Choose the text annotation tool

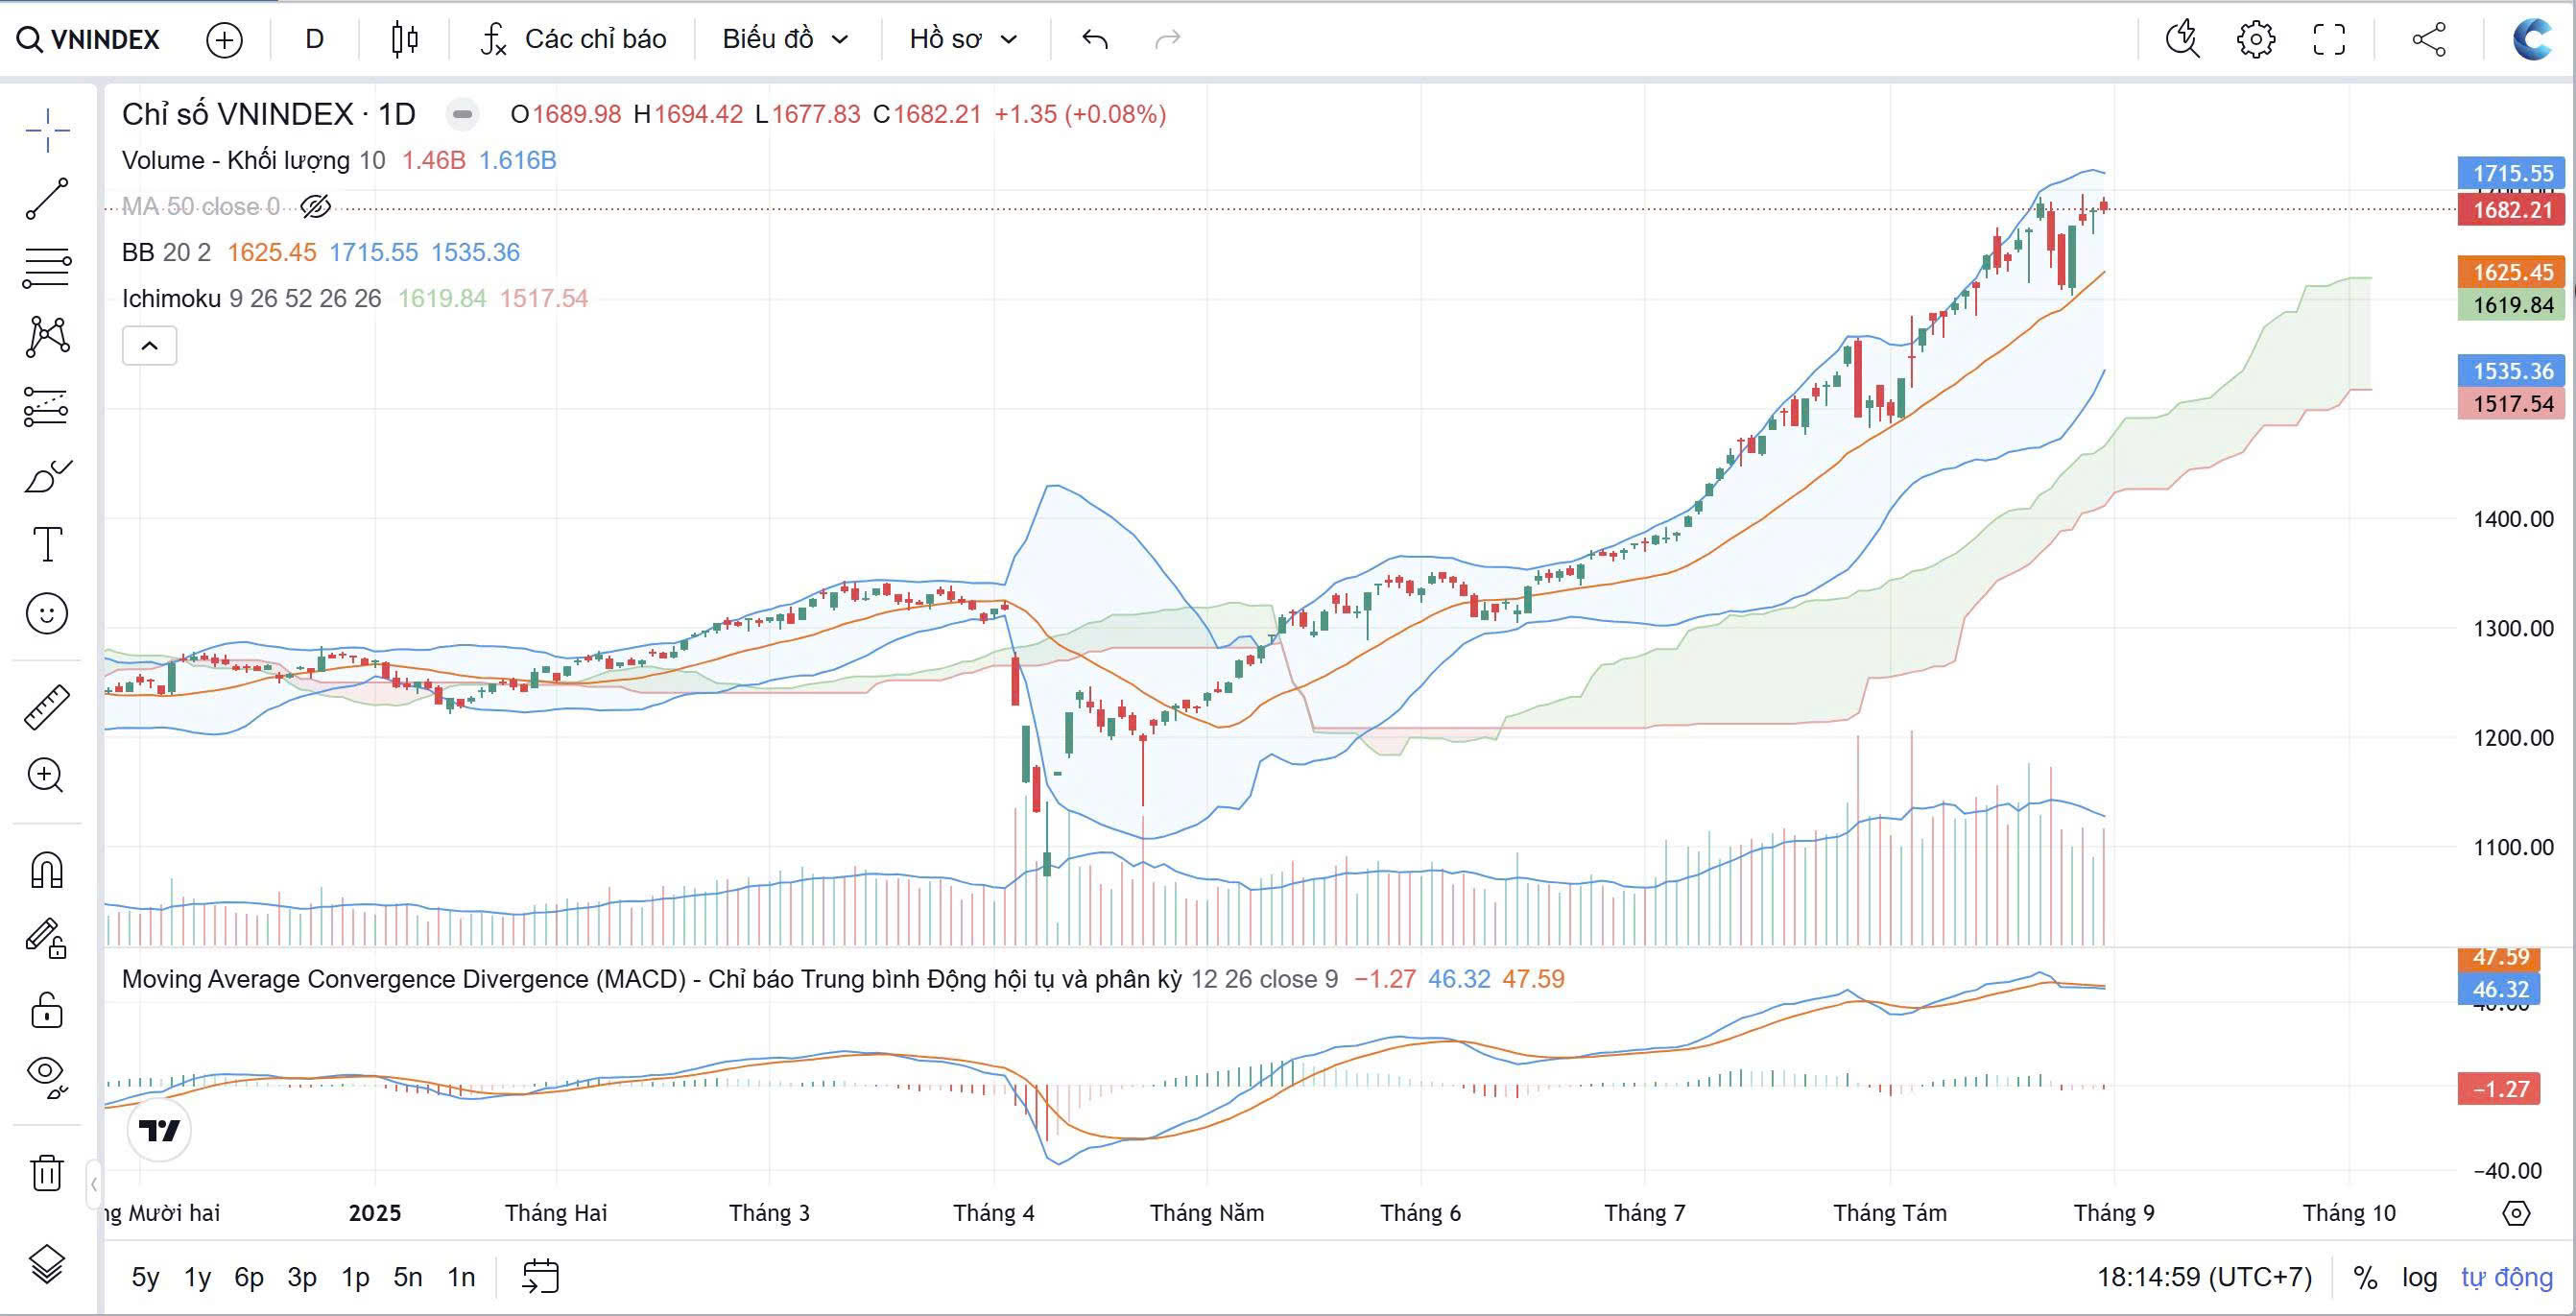point(47,545)
